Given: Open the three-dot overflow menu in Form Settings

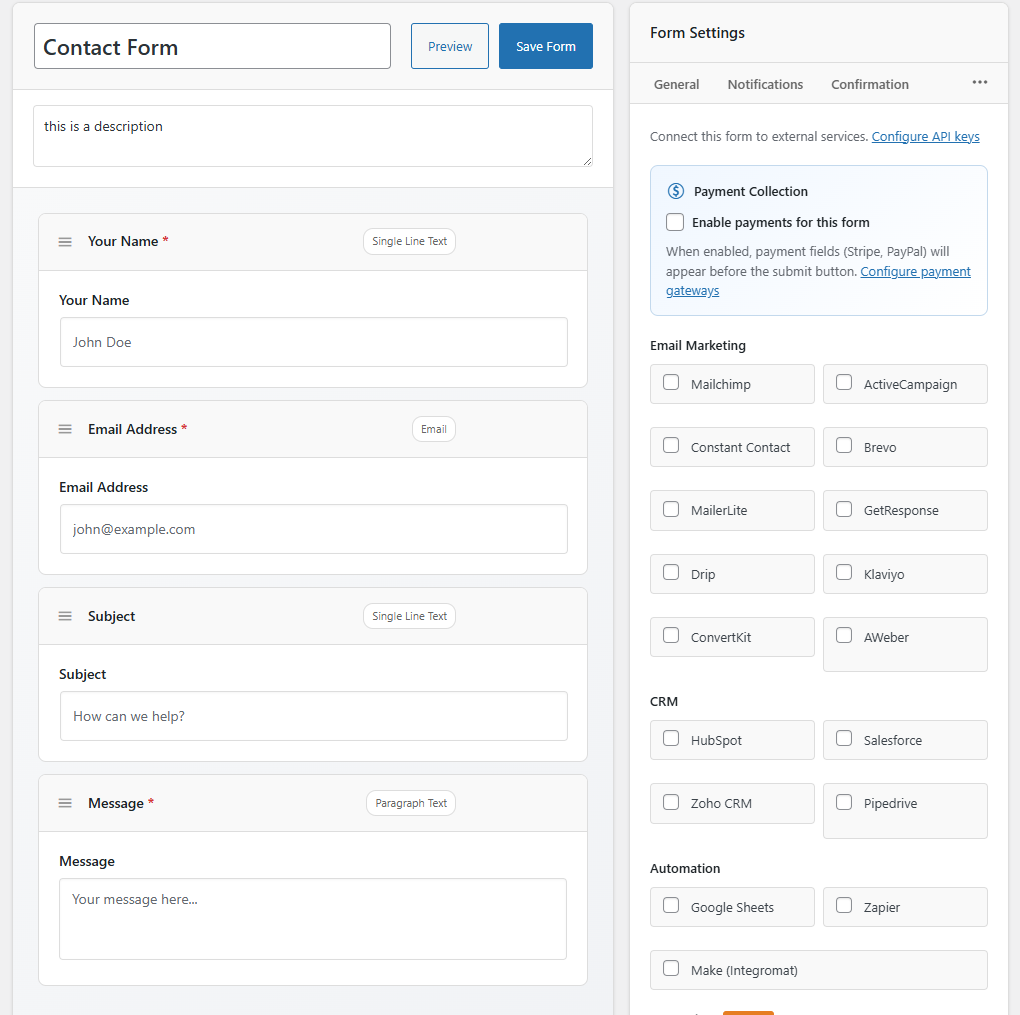Looking at the screenshot, I should click(979, 83).
